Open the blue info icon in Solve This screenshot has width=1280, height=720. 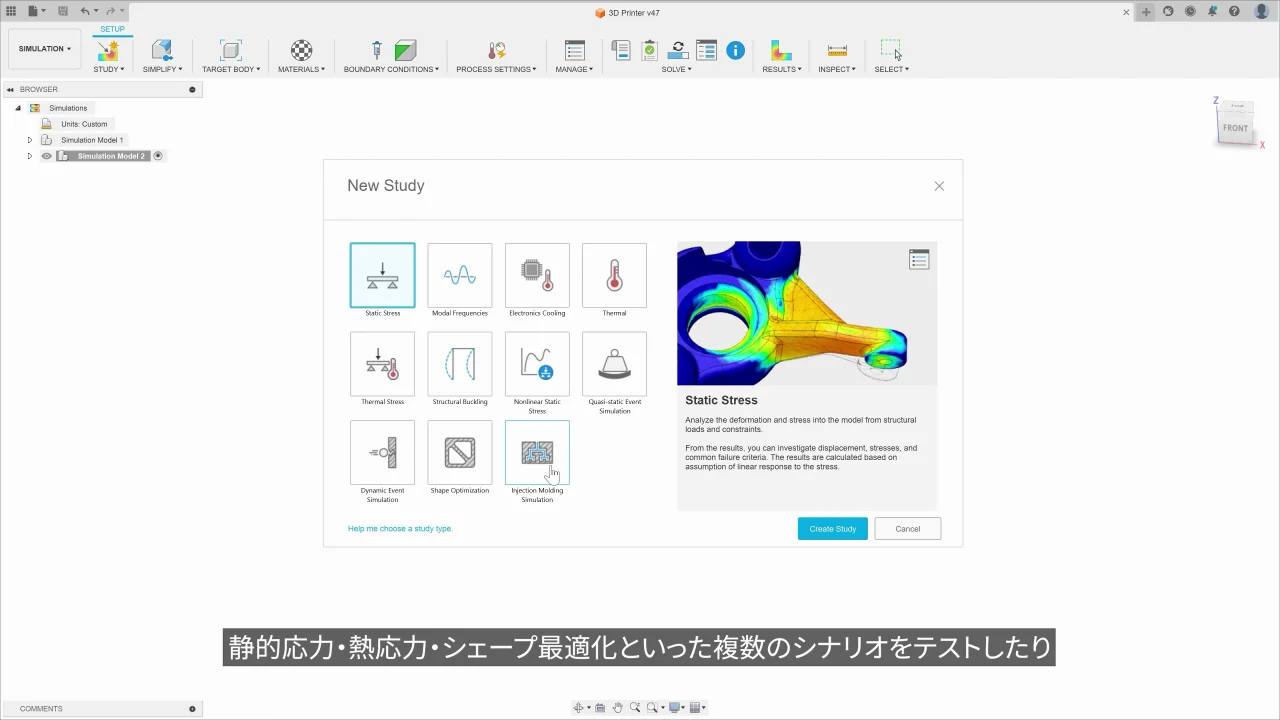[736, 50]
